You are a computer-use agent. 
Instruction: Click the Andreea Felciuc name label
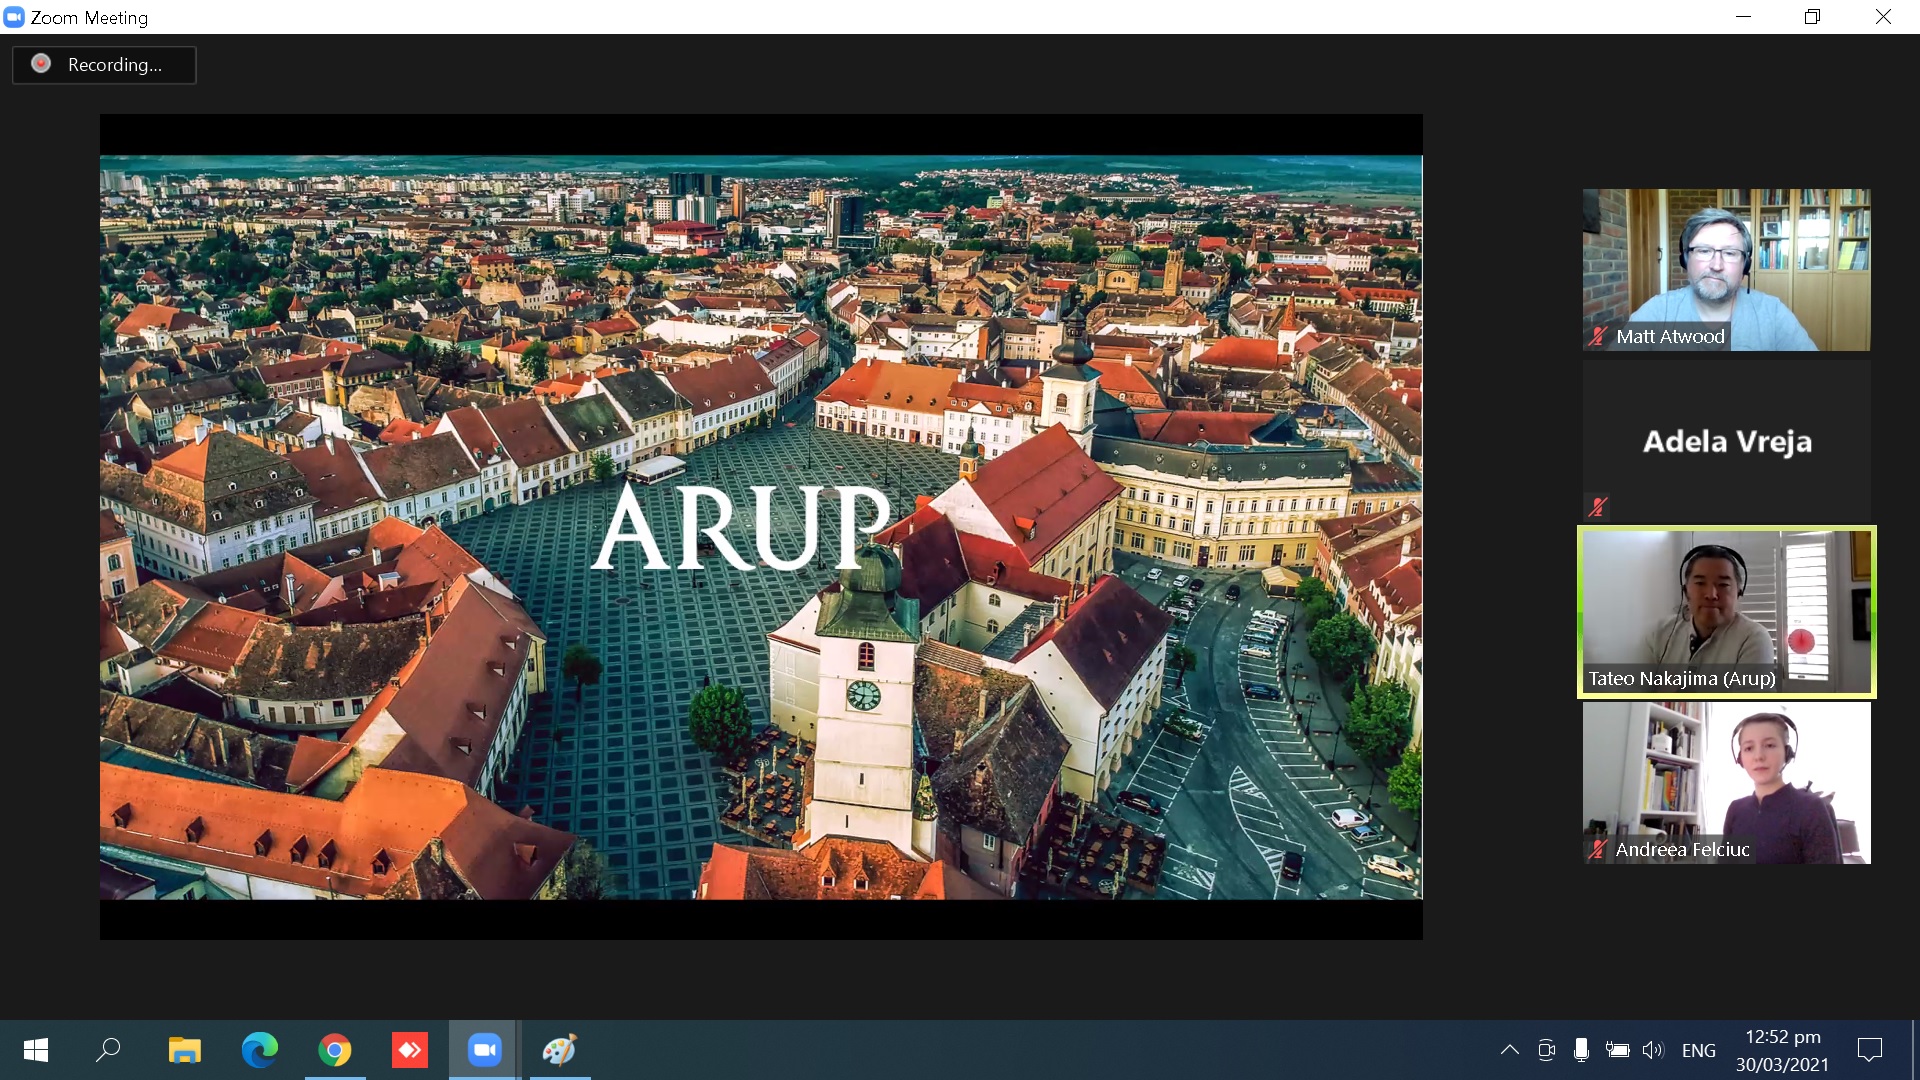1682,850
